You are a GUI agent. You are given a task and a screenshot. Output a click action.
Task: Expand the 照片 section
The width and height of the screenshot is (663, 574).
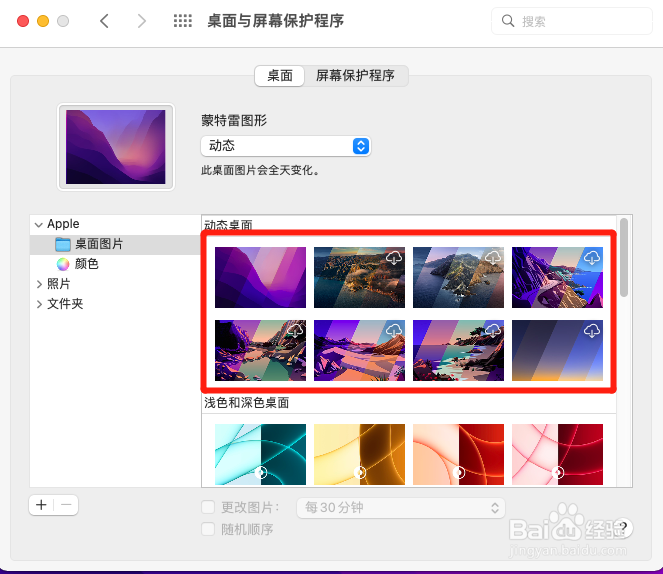[39, 284]
